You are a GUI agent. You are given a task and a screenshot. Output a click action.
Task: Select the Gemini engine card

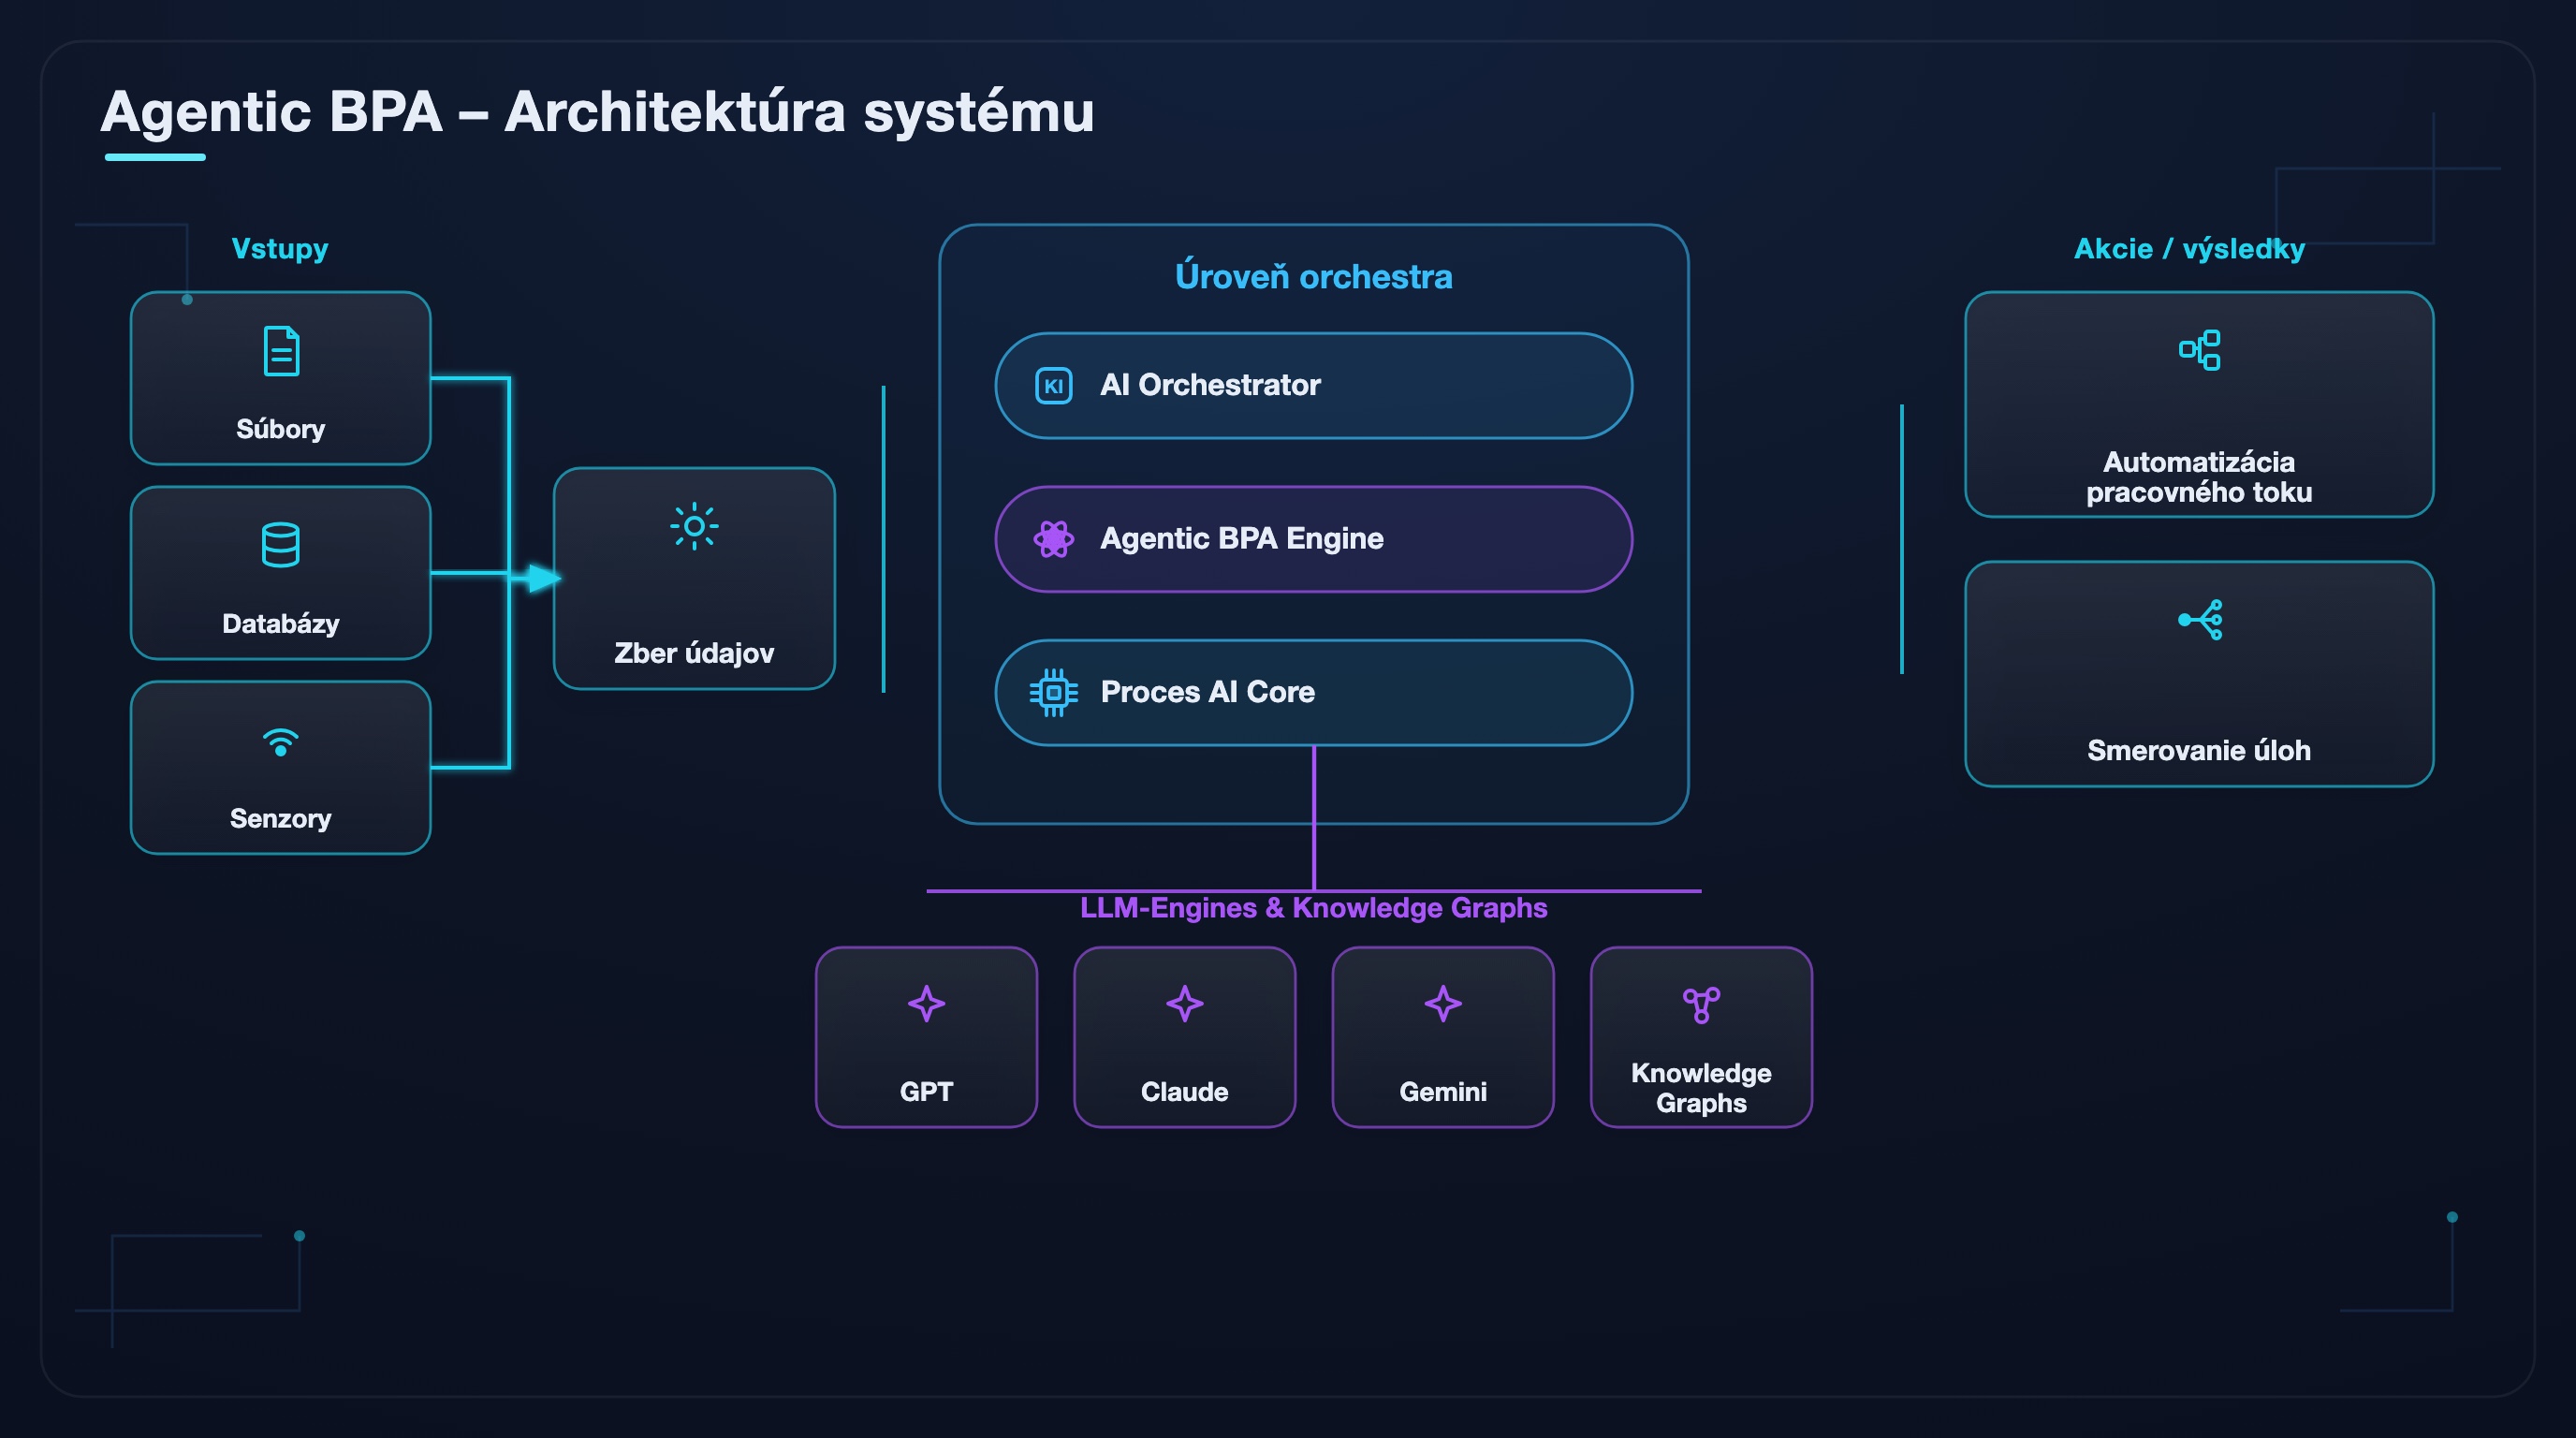(x=1443, y=1037)
